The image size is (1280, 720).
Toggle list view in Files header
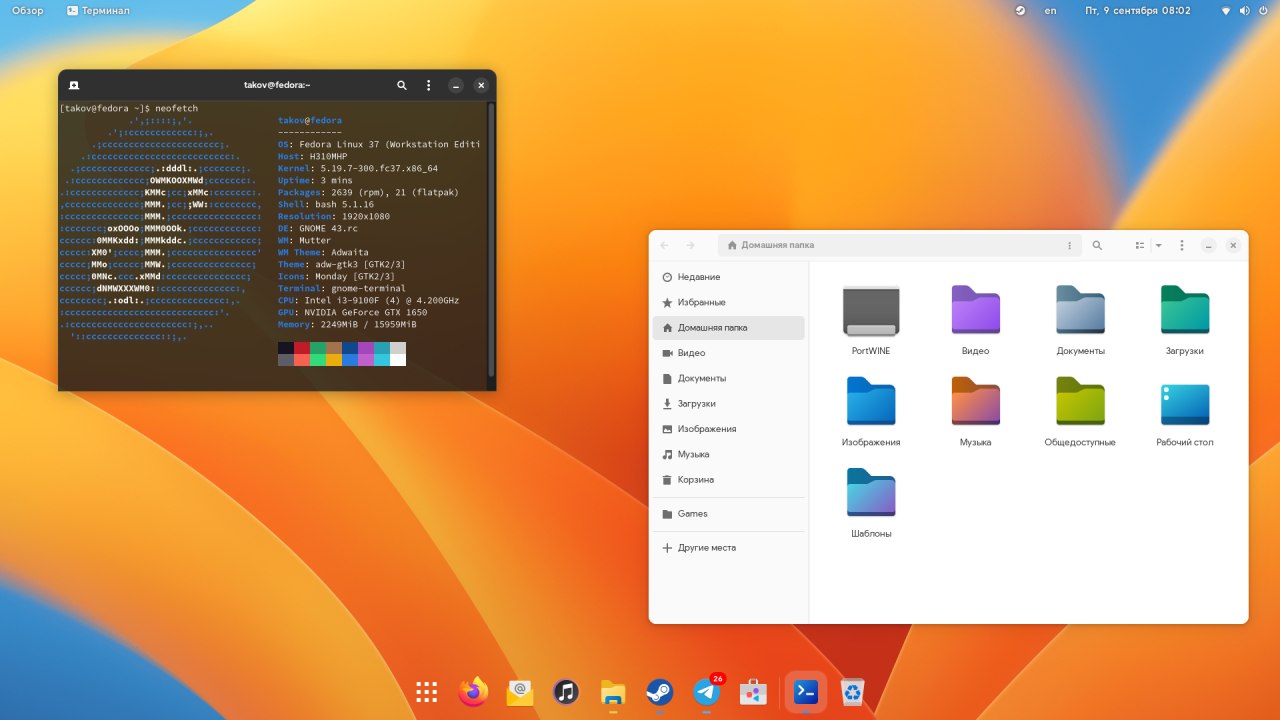(1140, 245)
